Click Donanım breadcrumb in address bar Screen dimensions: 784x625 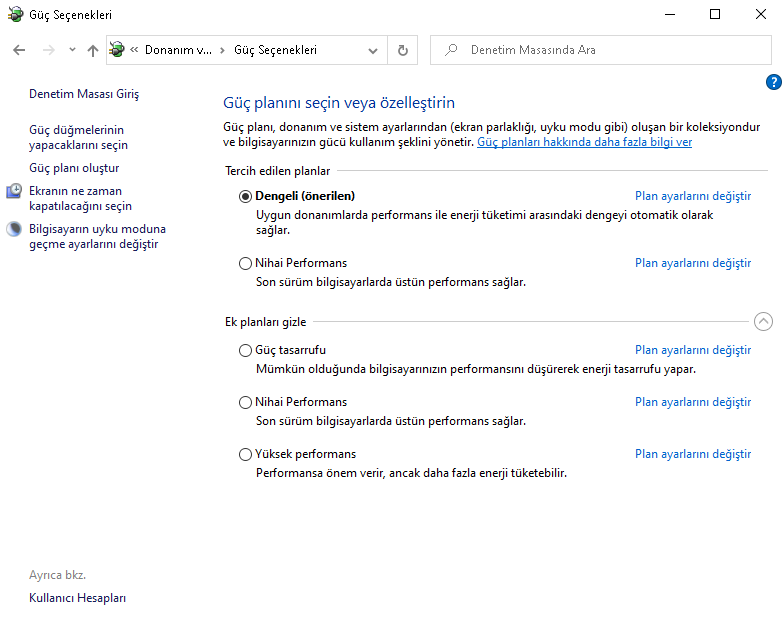[x=178, y=50]
